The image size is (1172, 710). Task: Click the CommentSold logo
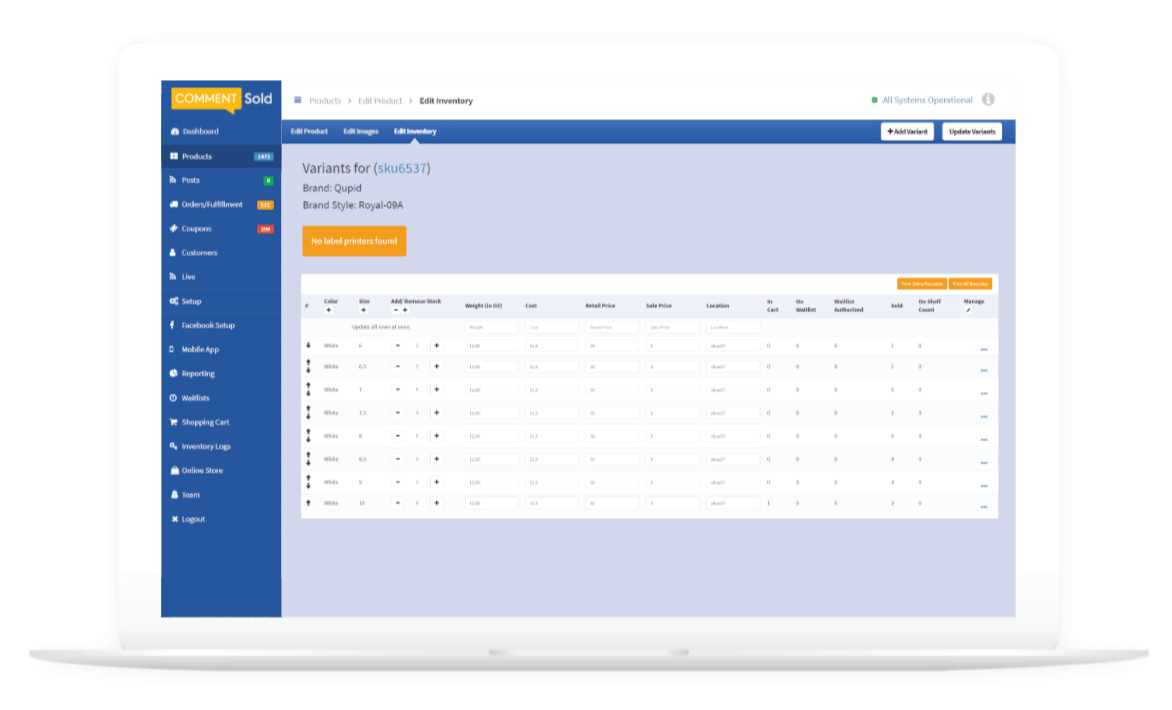[x=222, y=99]
